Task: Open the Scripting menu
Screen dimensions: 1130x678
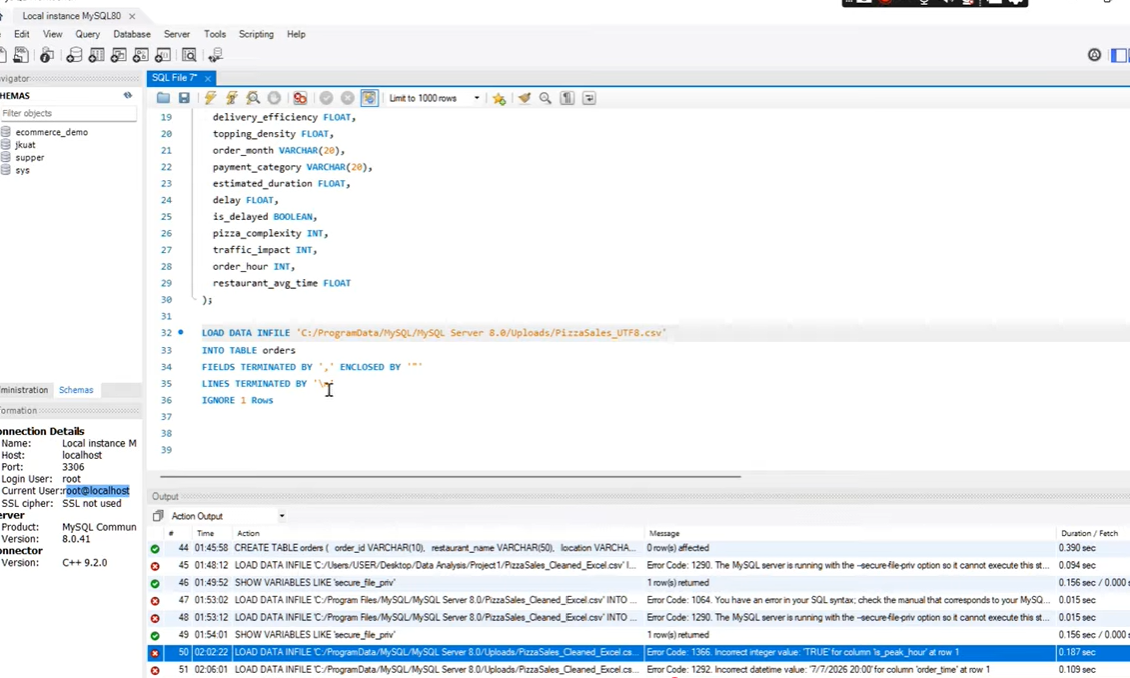Action: pyautogui.click(x=256, y=34)
